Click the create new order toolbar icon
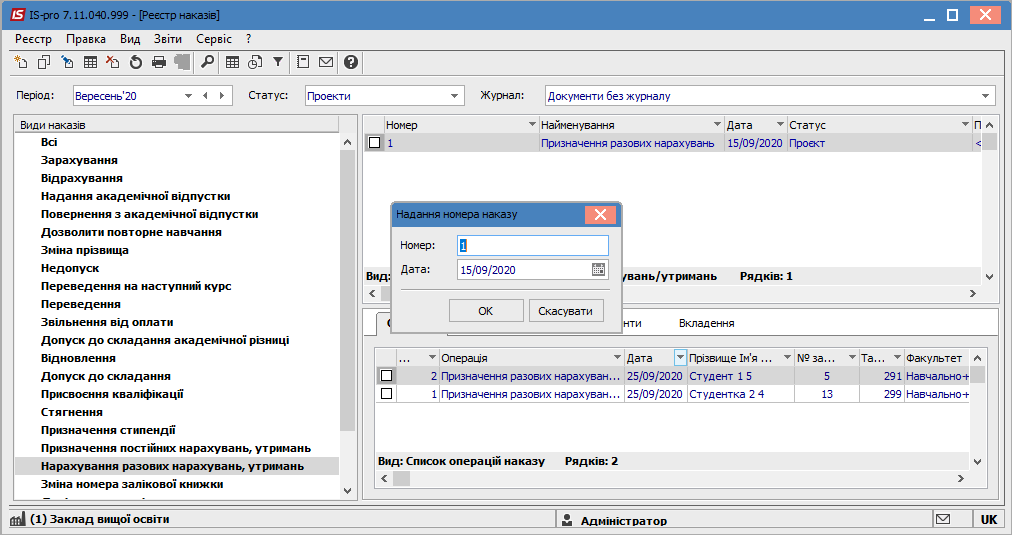Image resolution: width=1012 pixels, height=535 pixels. point(21,62)
